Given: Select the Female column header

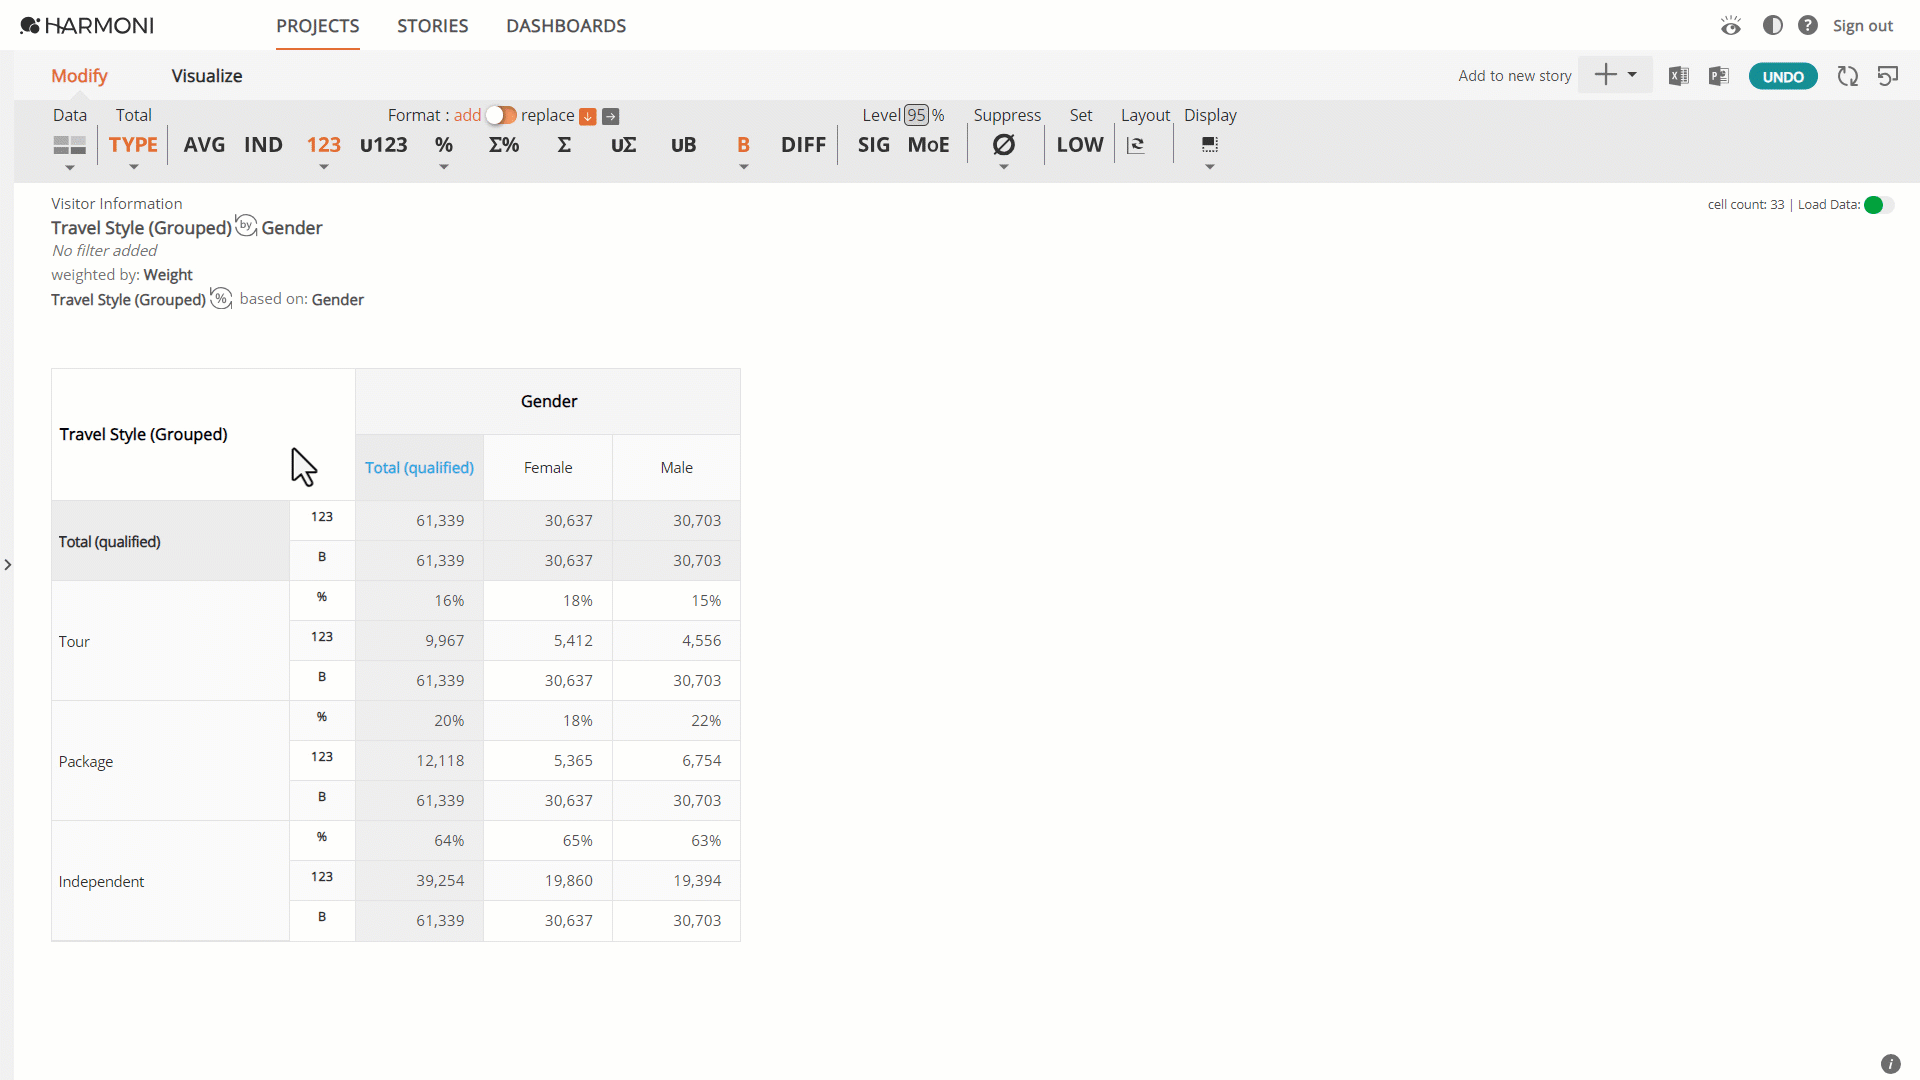Looking at the screenshot, I should [548, 468].
